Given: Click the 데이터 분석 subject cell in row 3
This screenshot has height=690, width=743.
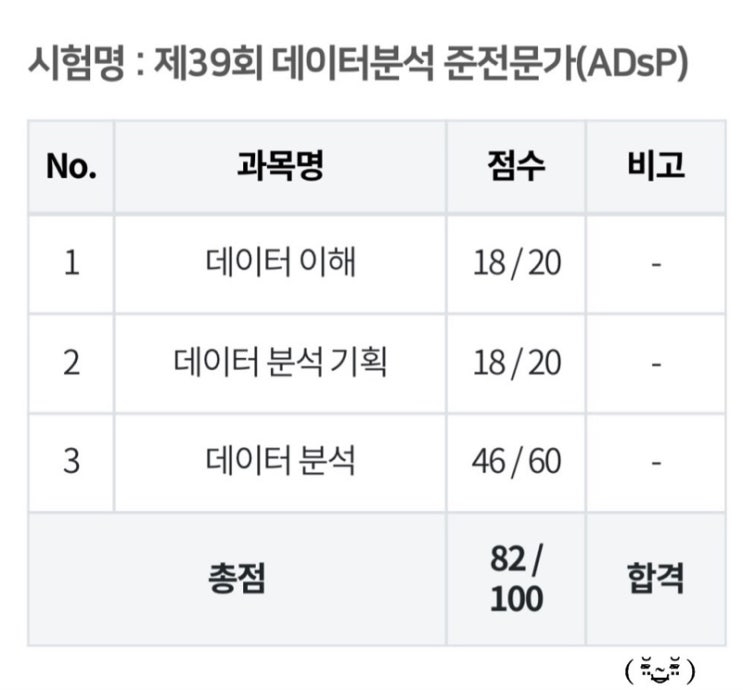Looking at the screenshot, I should (280, 462).
